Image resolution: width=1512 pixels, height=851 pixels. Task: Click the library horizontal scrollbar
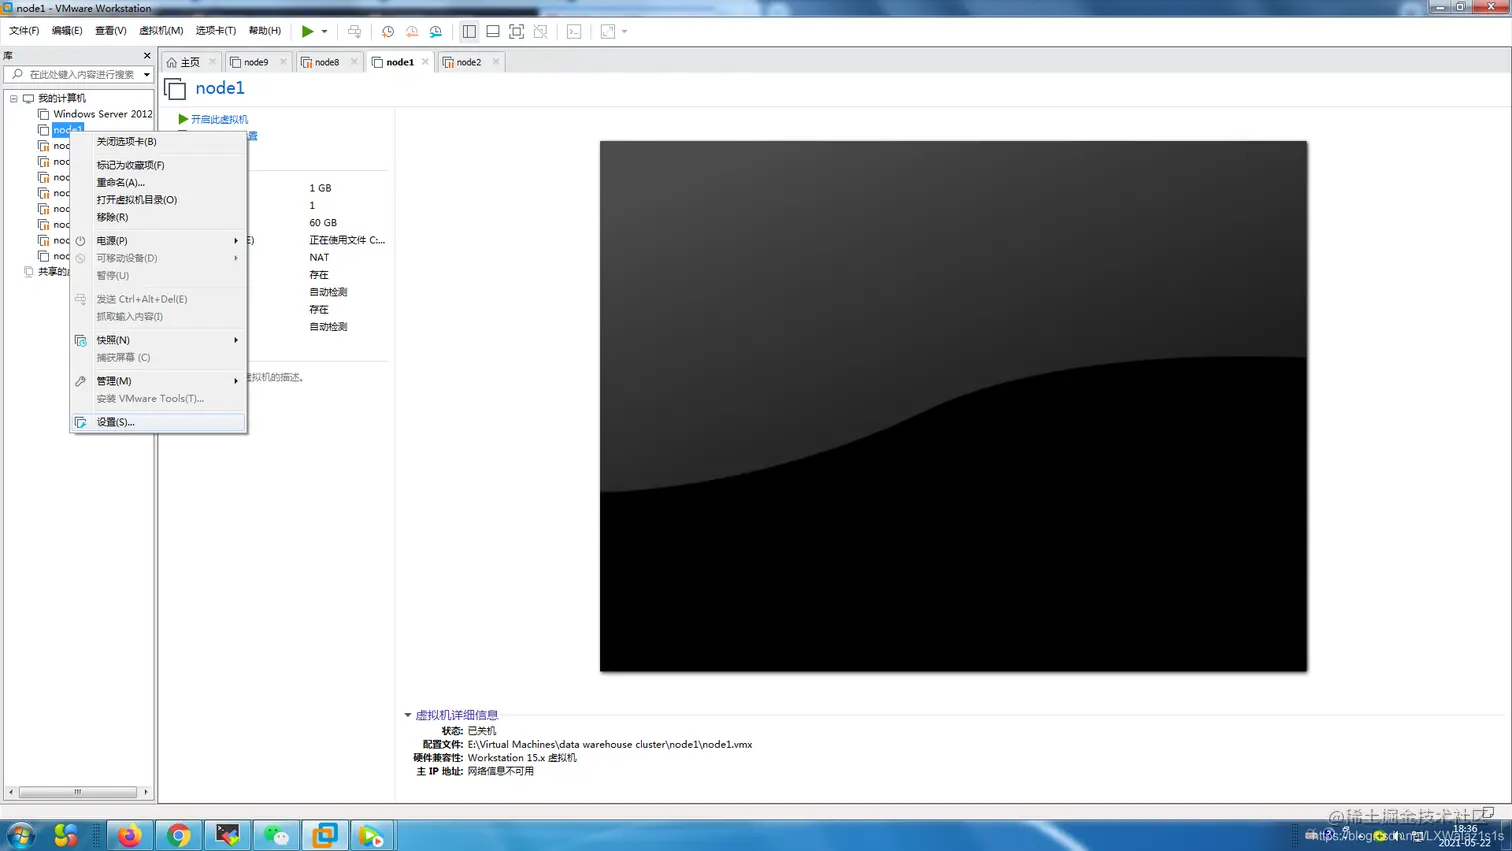[x=78, y=792]
